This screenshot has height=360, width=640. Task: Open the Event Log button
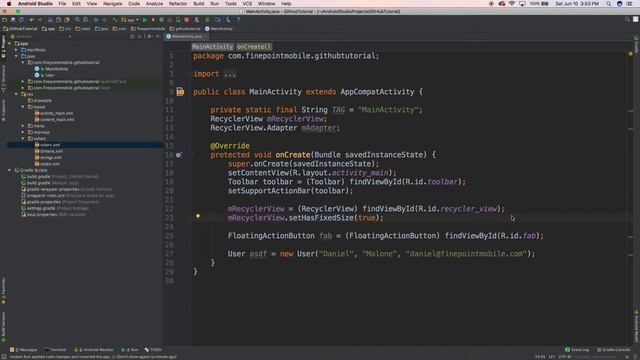577,350
